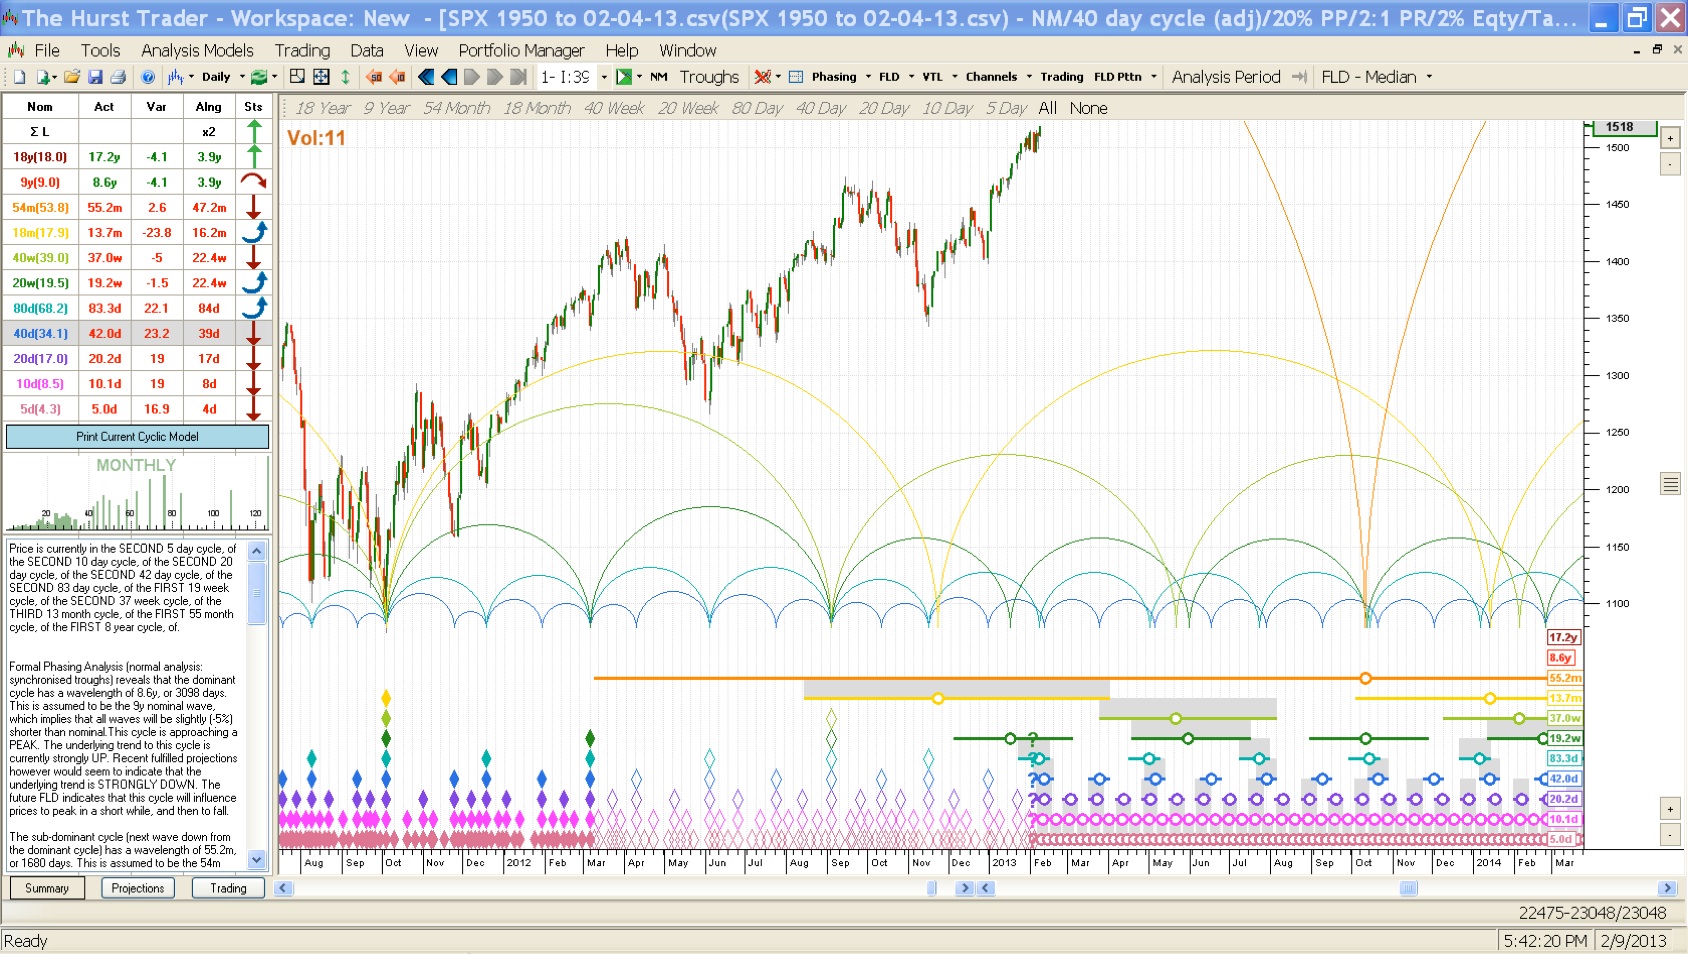Click the arrow icon beside Analysis Period
The width and height of the screenshot is (1688, 954).
point(1299,77)
